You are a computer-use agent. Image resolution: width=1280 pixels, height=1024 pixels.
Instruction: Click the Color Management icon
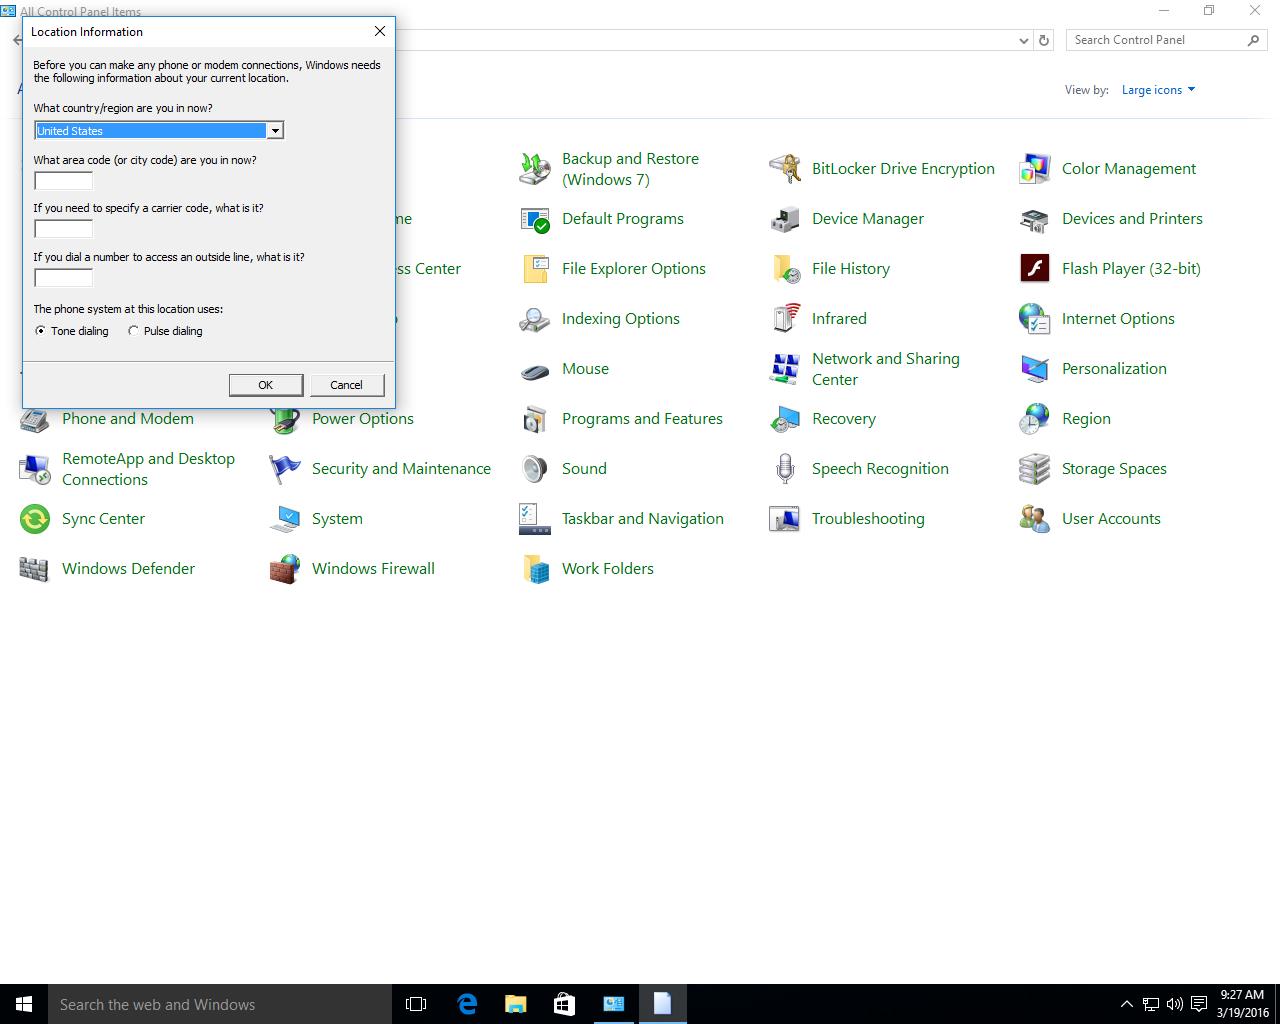point(1035,169)
